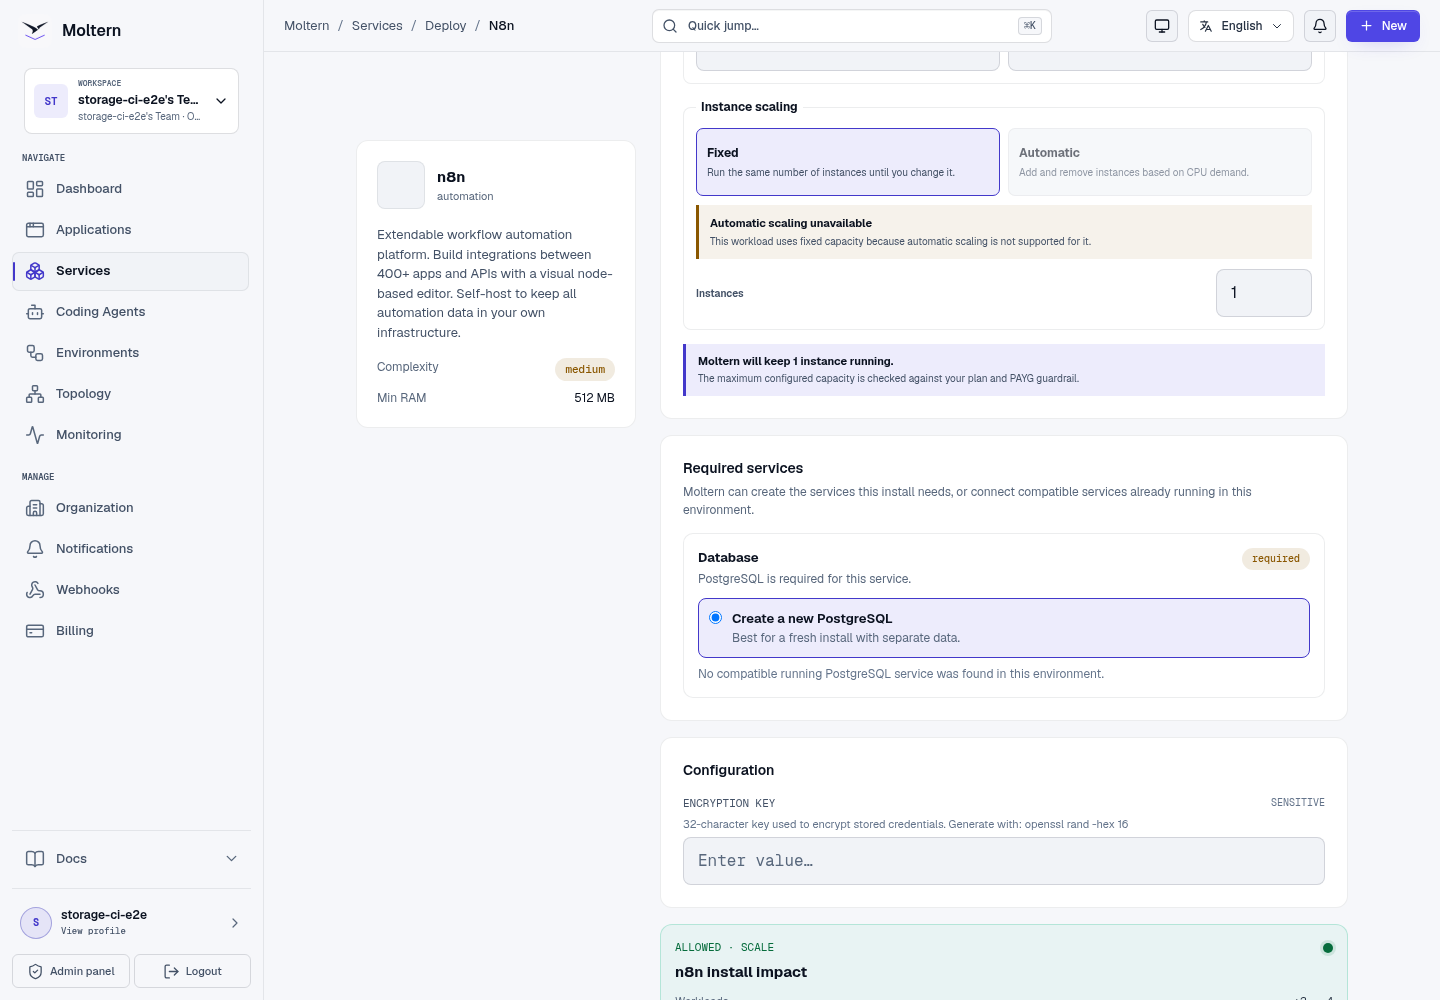Click the green status dot on install impact

pyautogui.click(x=1328, y=948)
